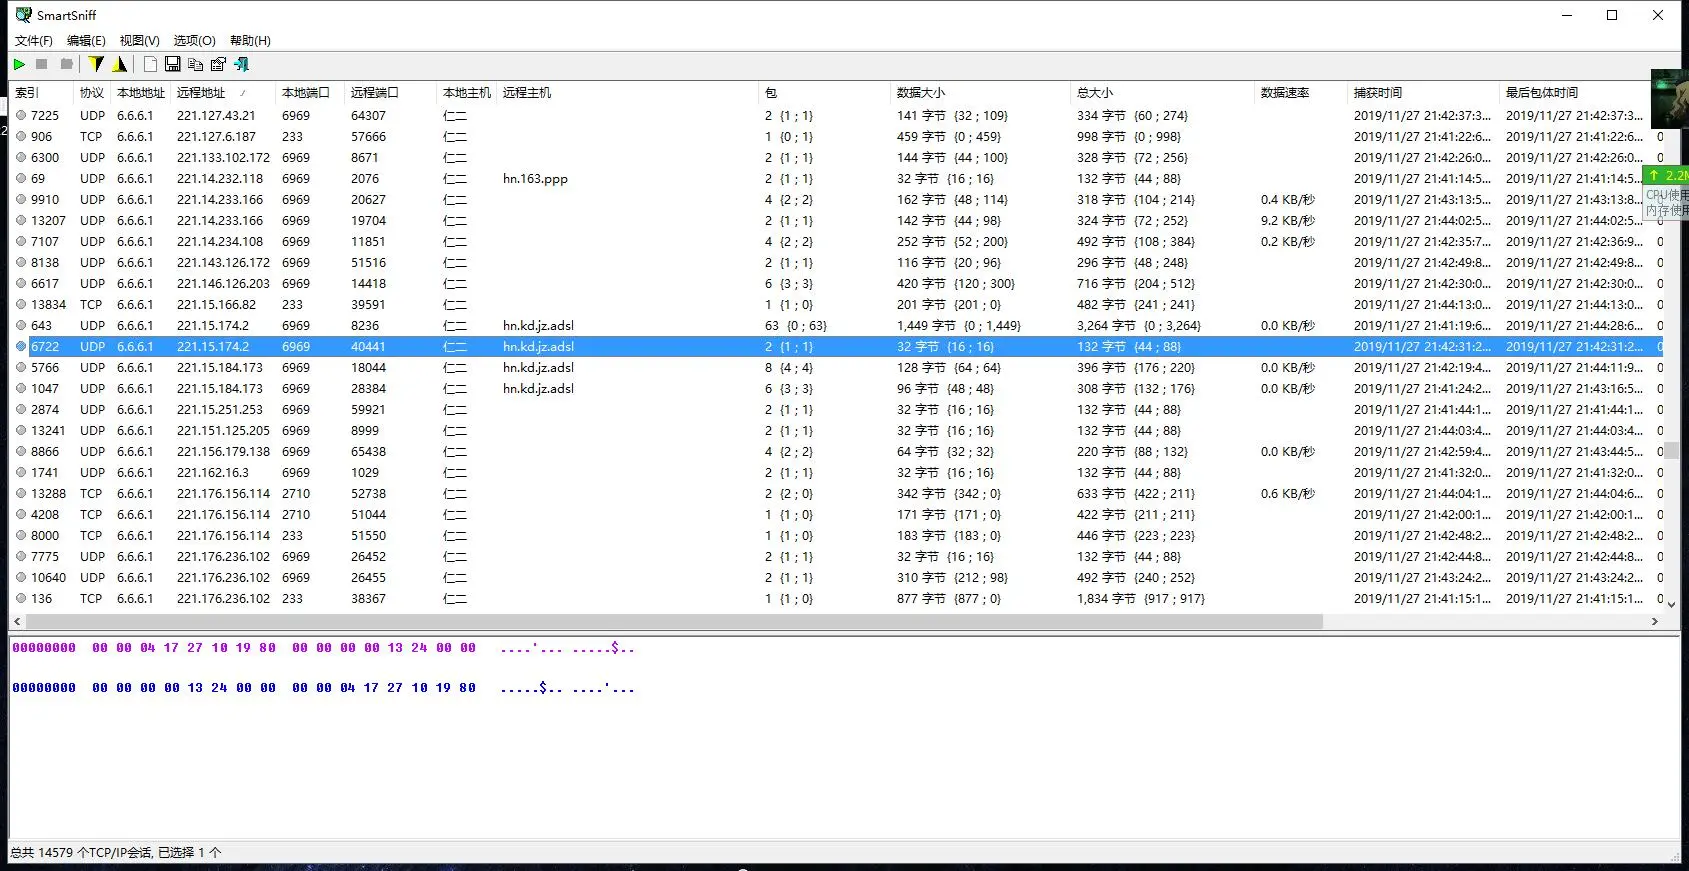Open the 文件(F) menu
This screenshot has height=871, width=1689.
coord(33,41)
